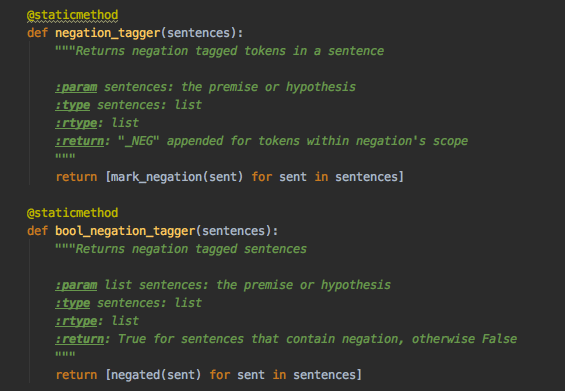
Task: Click the @staticmethod decorator above bool_negation_tagger
Action: point(72,213)
